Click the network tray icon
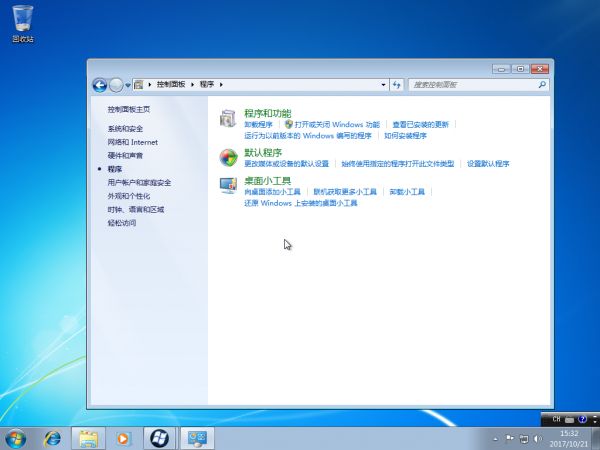 pyautogui.click(x=524, y=439)
